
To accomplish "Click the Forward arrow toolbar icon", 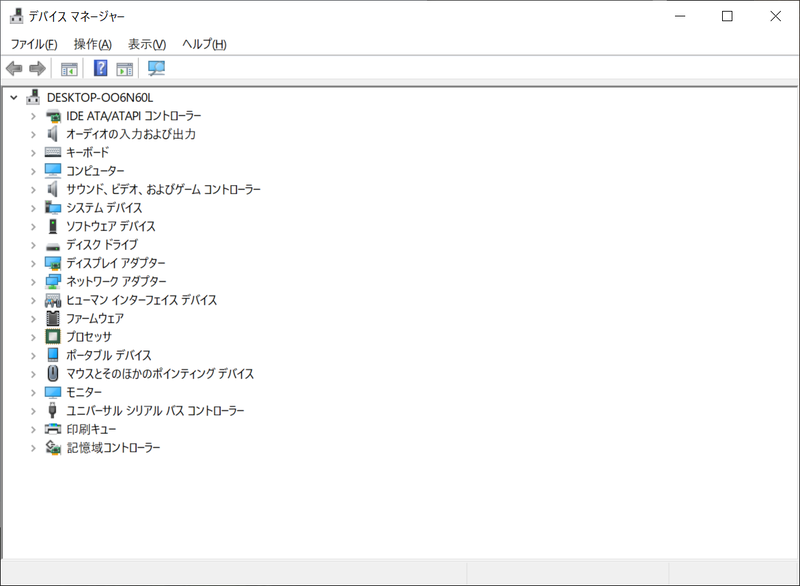I will 37,68.
